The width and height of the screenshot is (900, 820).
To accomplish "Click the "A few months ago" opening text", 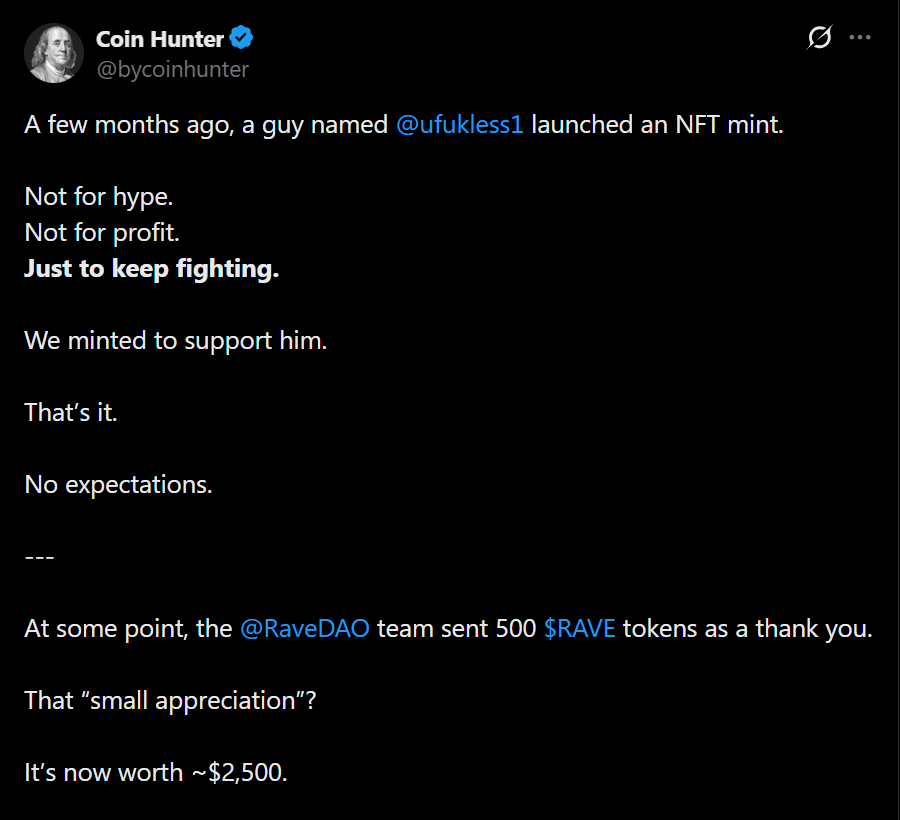I will [128, 126].
